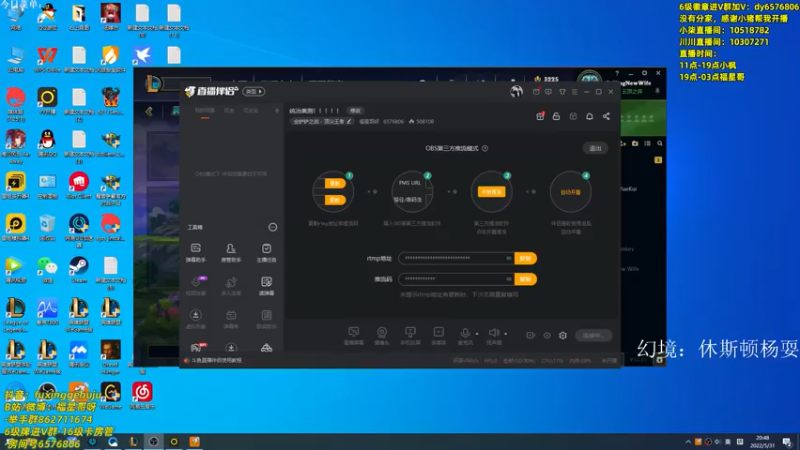The width and height of the screenshot is (800, 450).
Task: Click the car-shaped tool icon in toolbox
Action: (x=266, y=348)
